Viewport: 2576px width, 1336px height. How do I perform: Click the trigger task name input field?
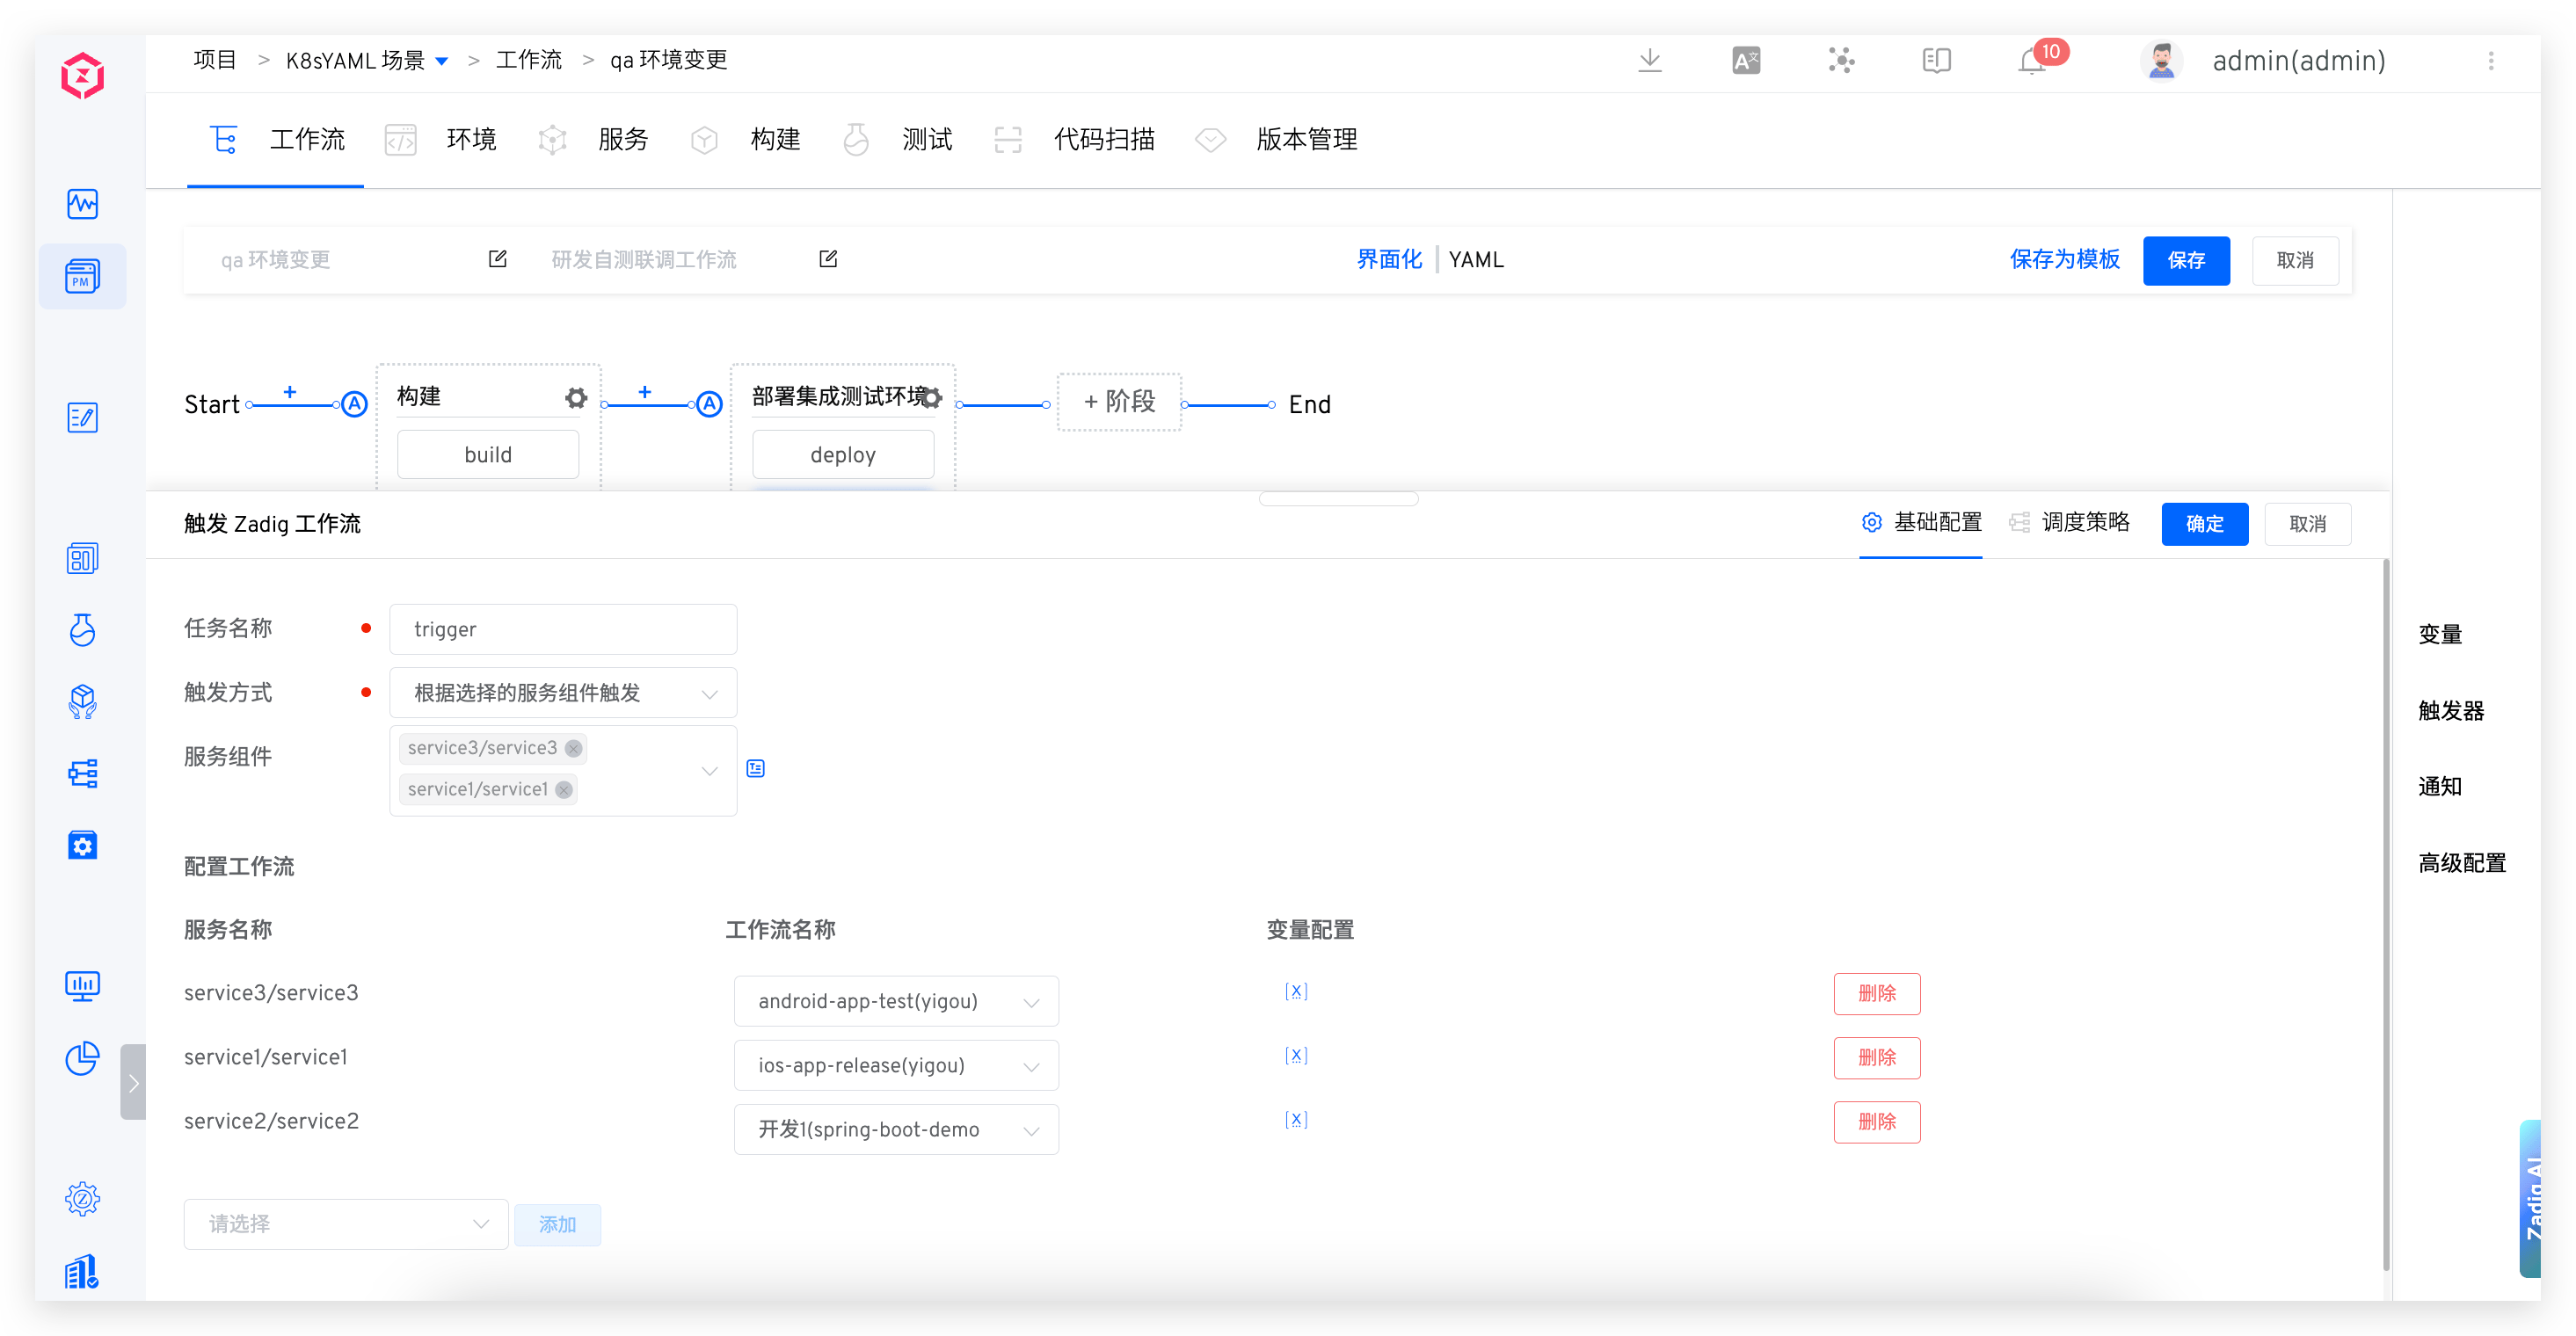click(563, 628)
